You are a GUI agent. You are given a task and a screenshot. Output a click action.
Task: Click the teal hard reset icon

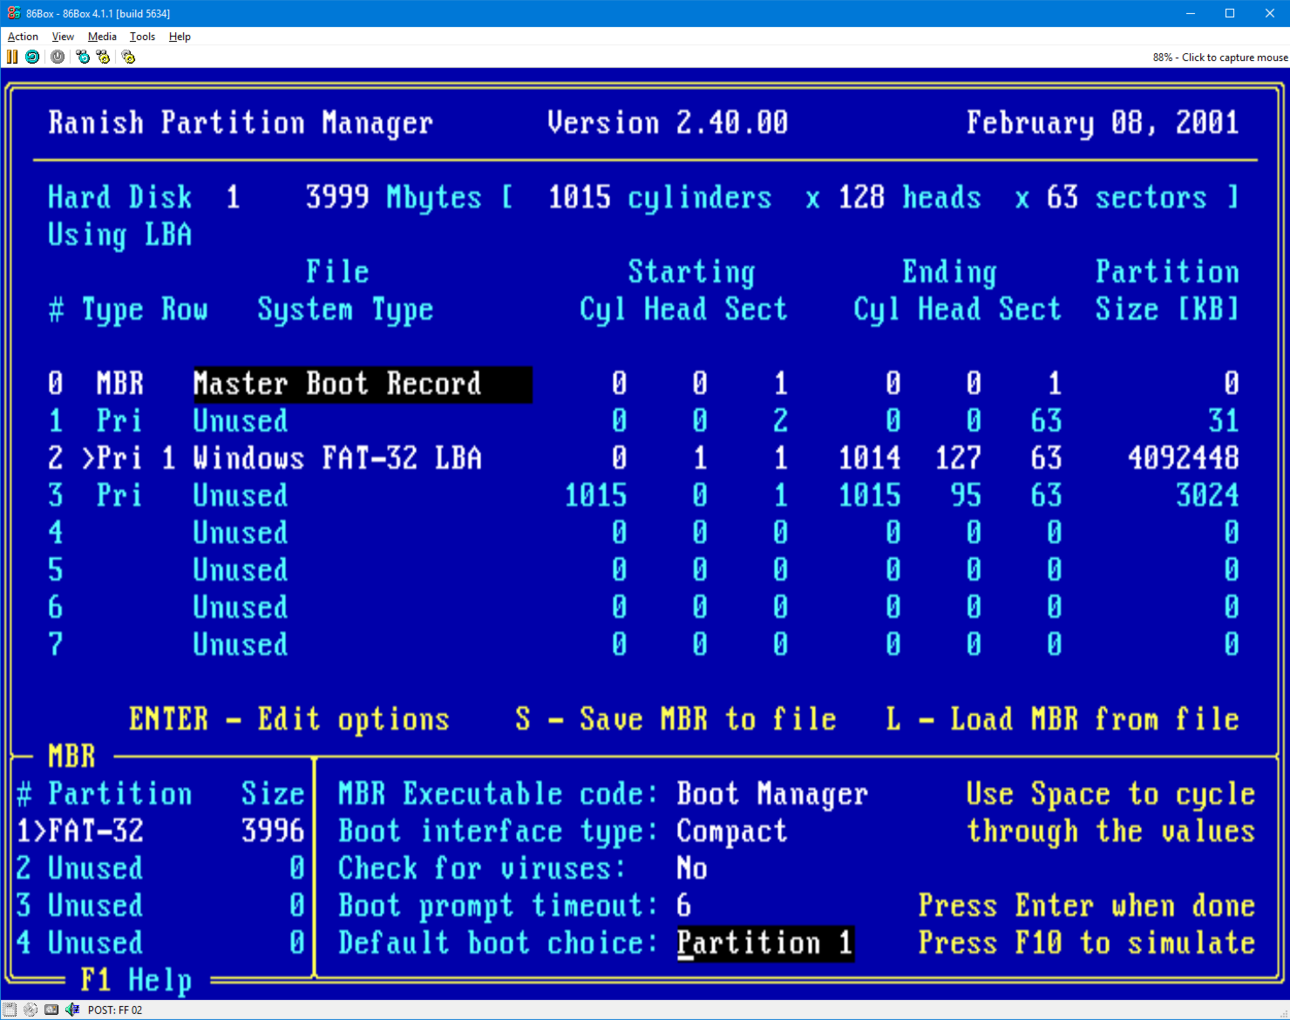point(32,57)
